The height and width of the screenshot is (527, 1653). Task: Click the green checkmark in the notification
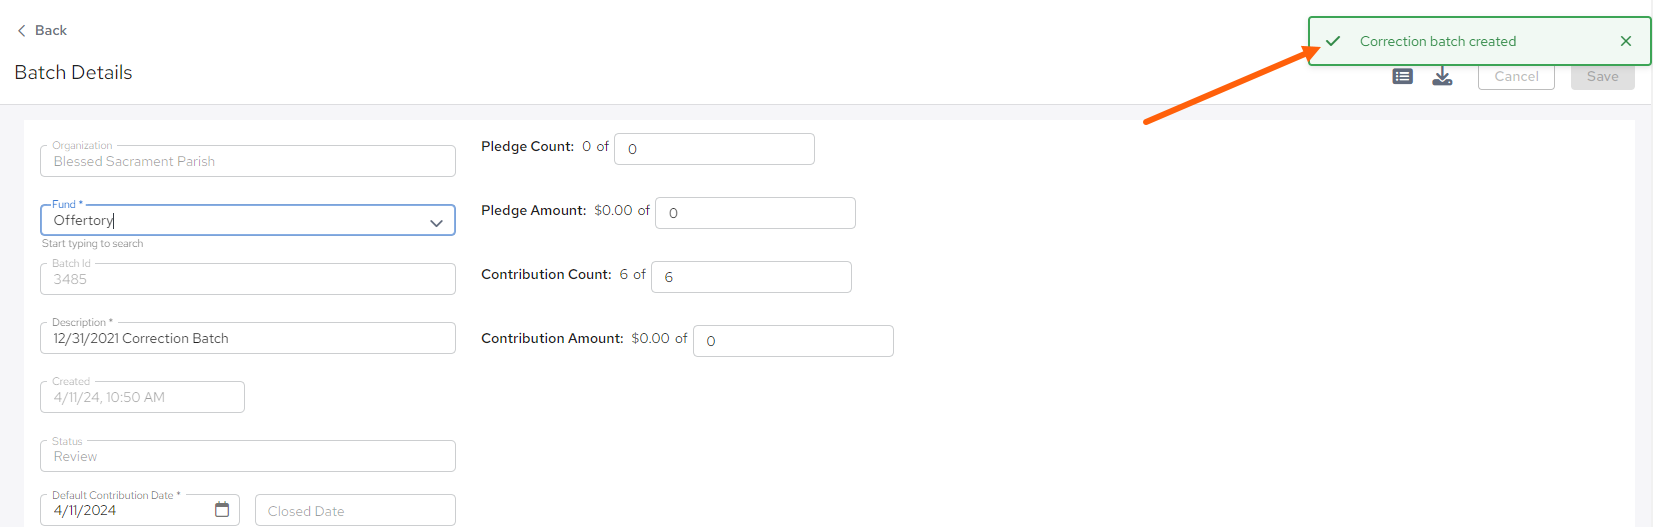(x=1333, y=41)
